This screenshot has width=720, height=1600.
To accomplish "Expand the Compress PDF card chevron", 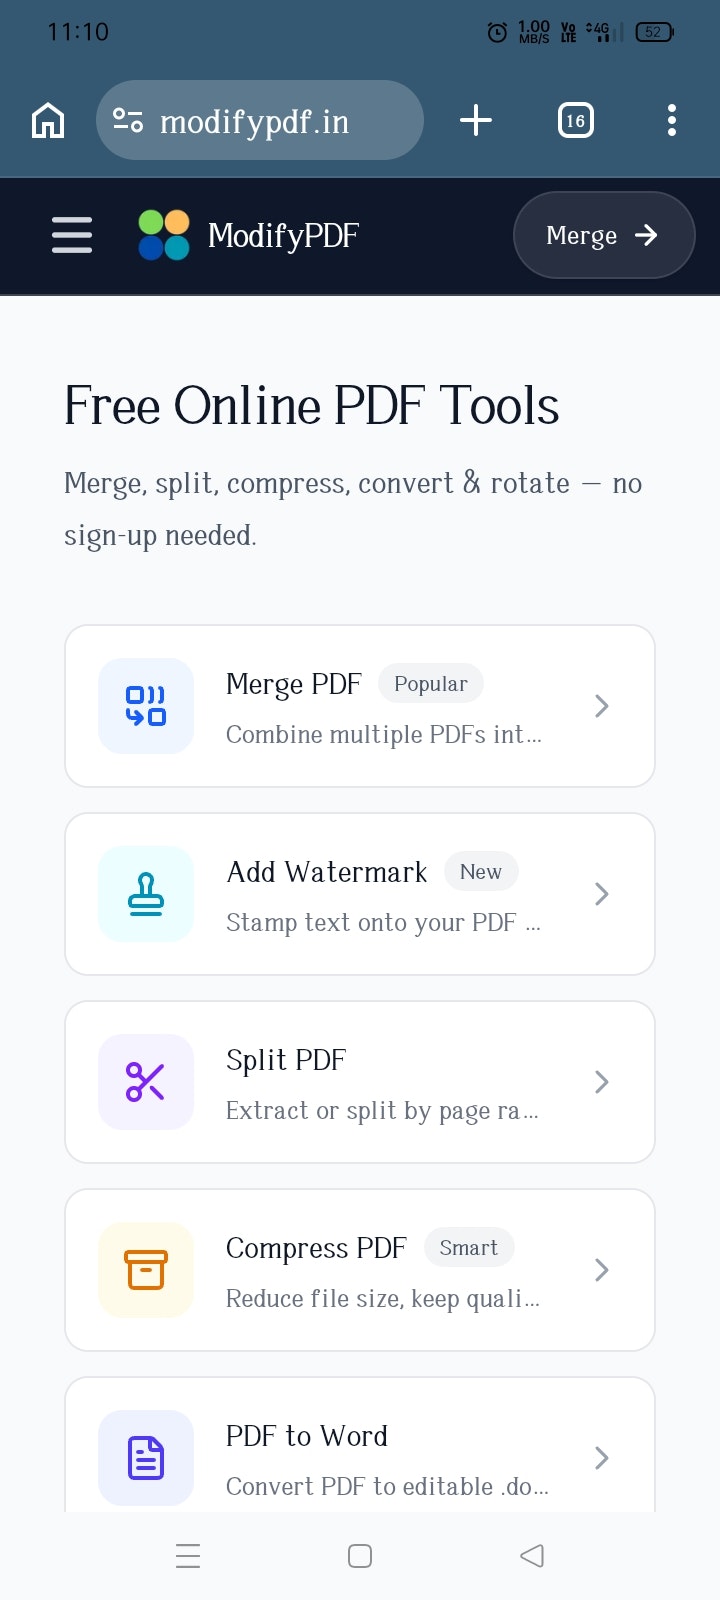I will 601,1269.
